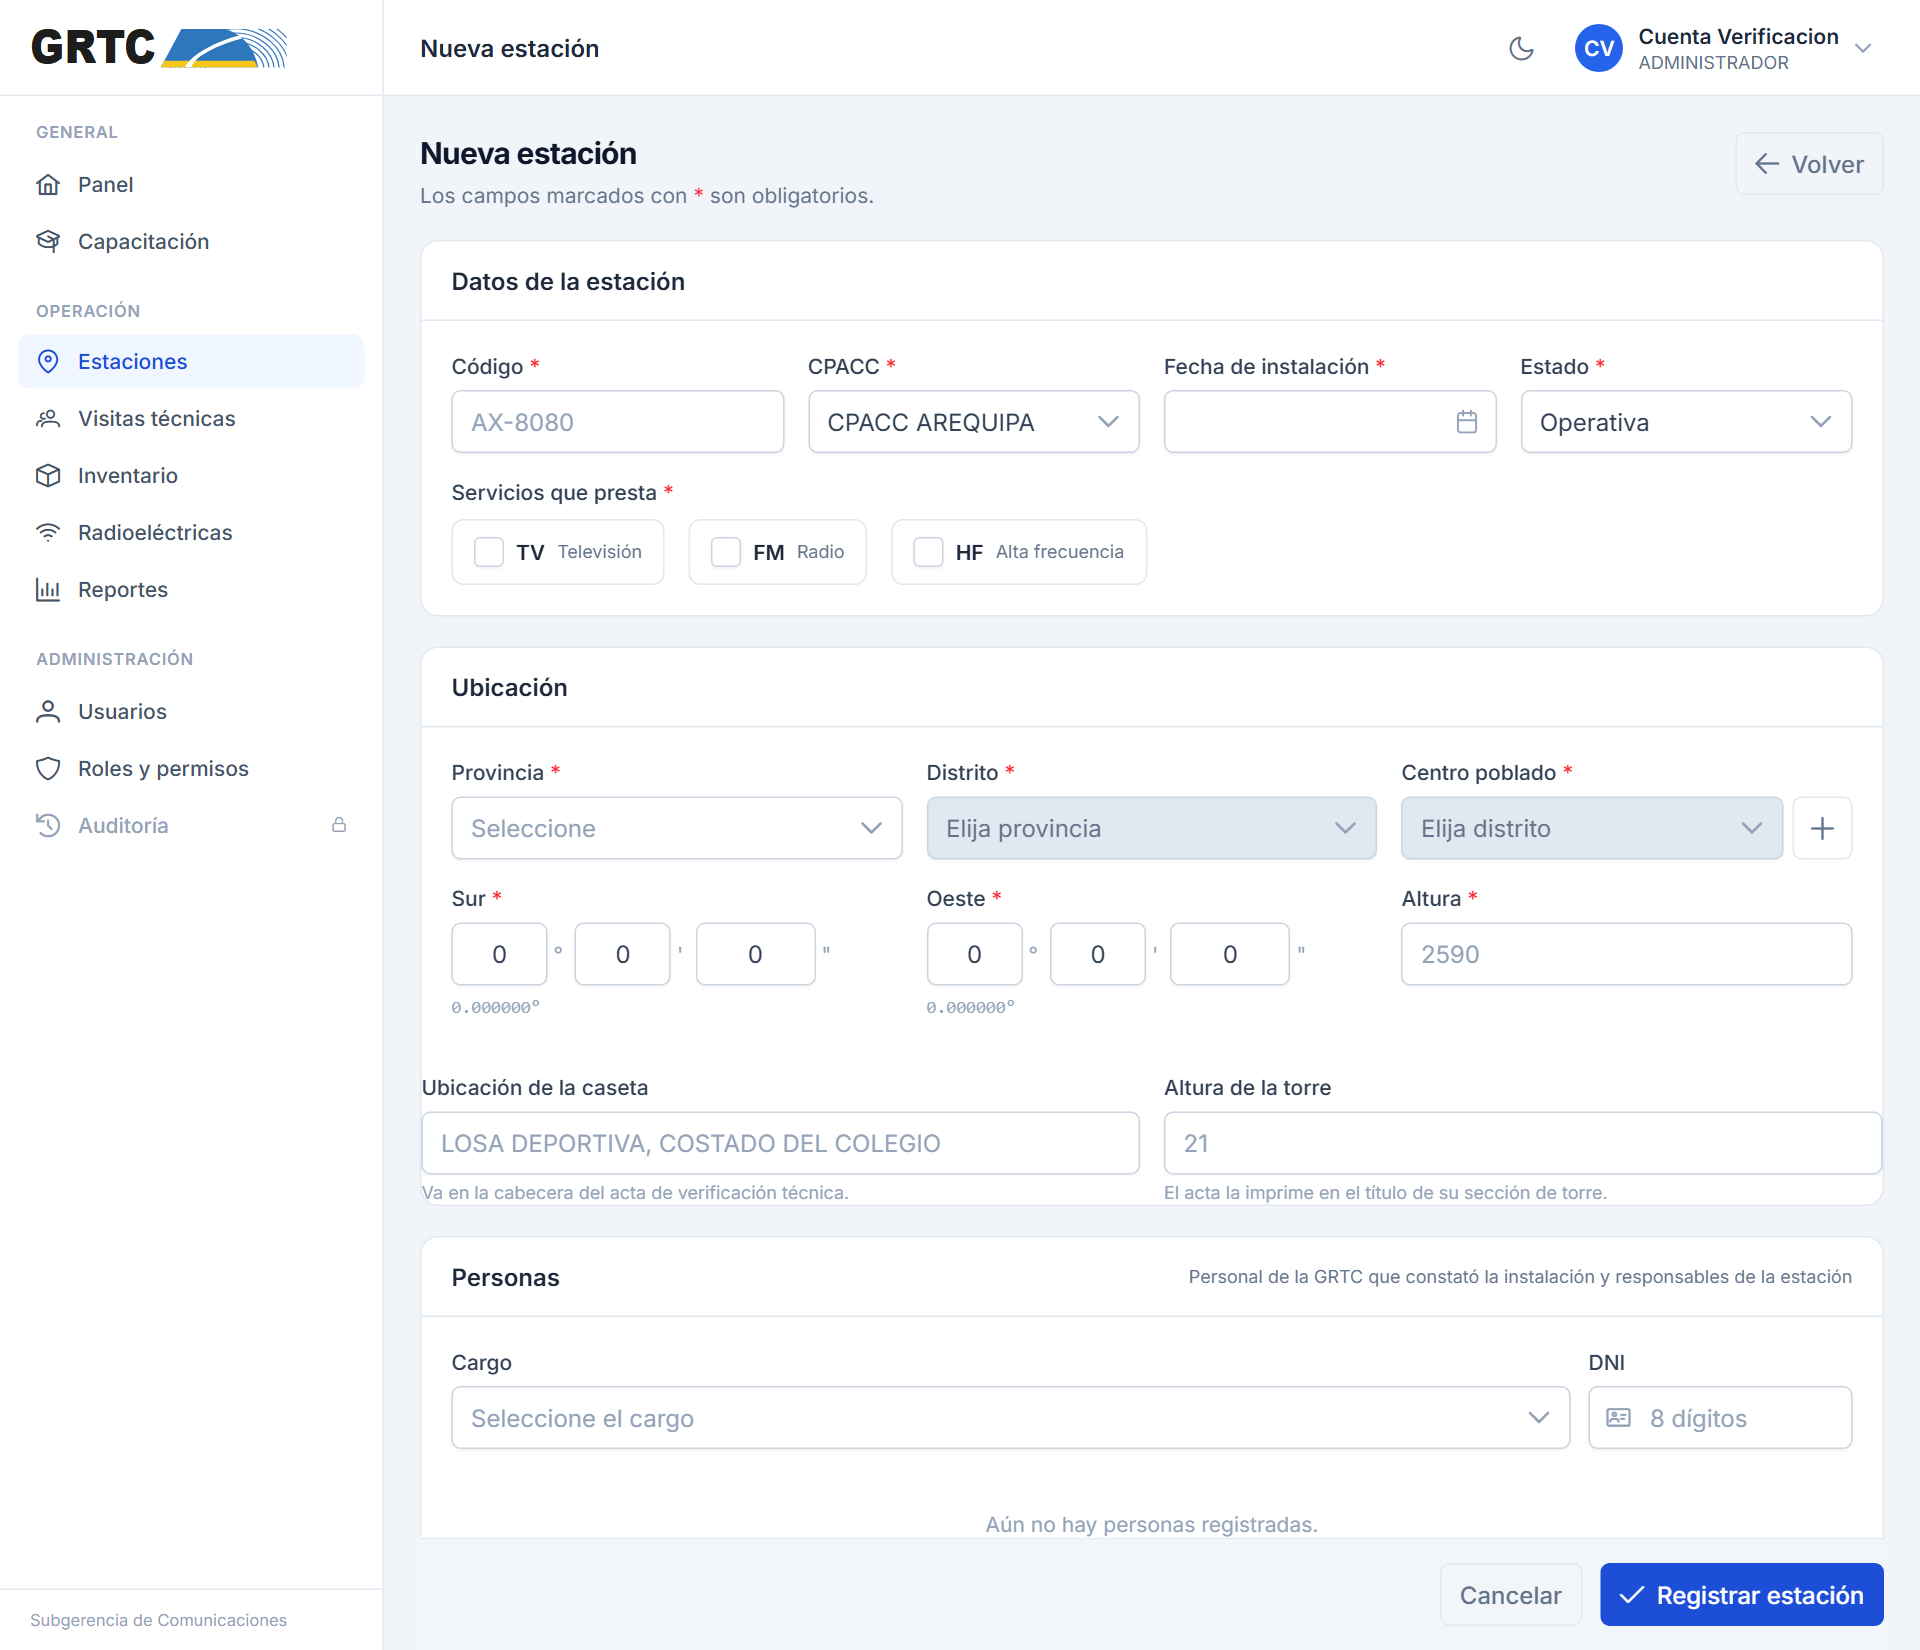This screenshot has height=1650, width=1920.
Task: Open Reportes in the sidebar
Action: point(191,589)
